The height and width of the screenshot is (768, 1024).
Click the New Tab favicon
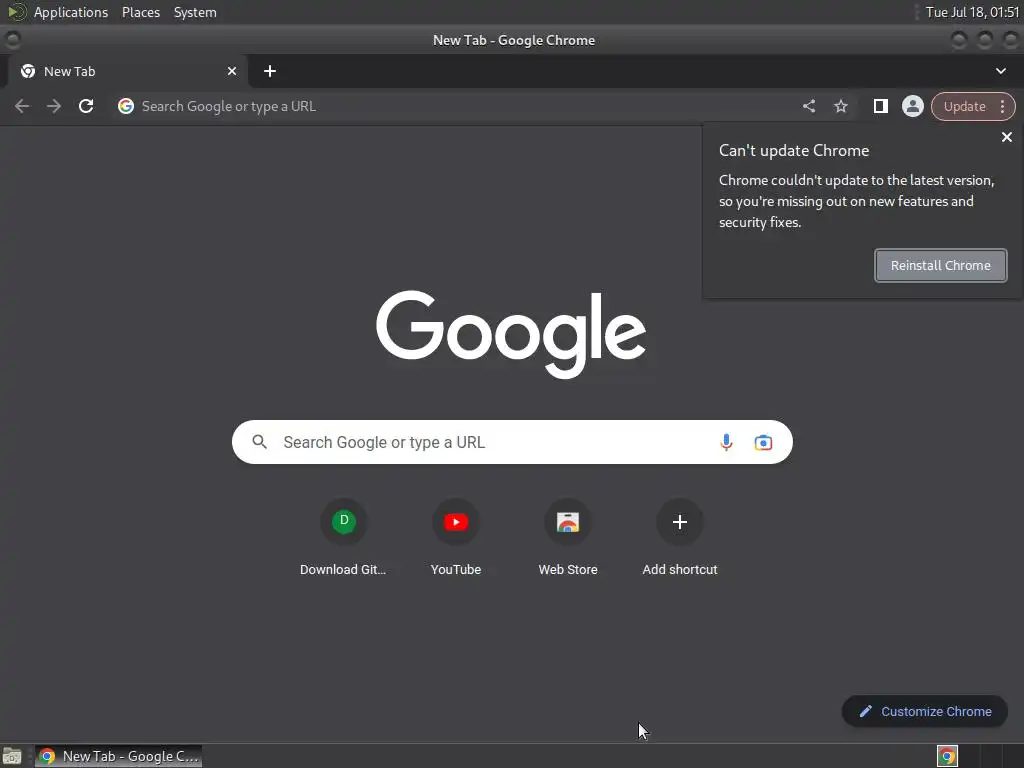pyautogui.click(x=28, y=71)
